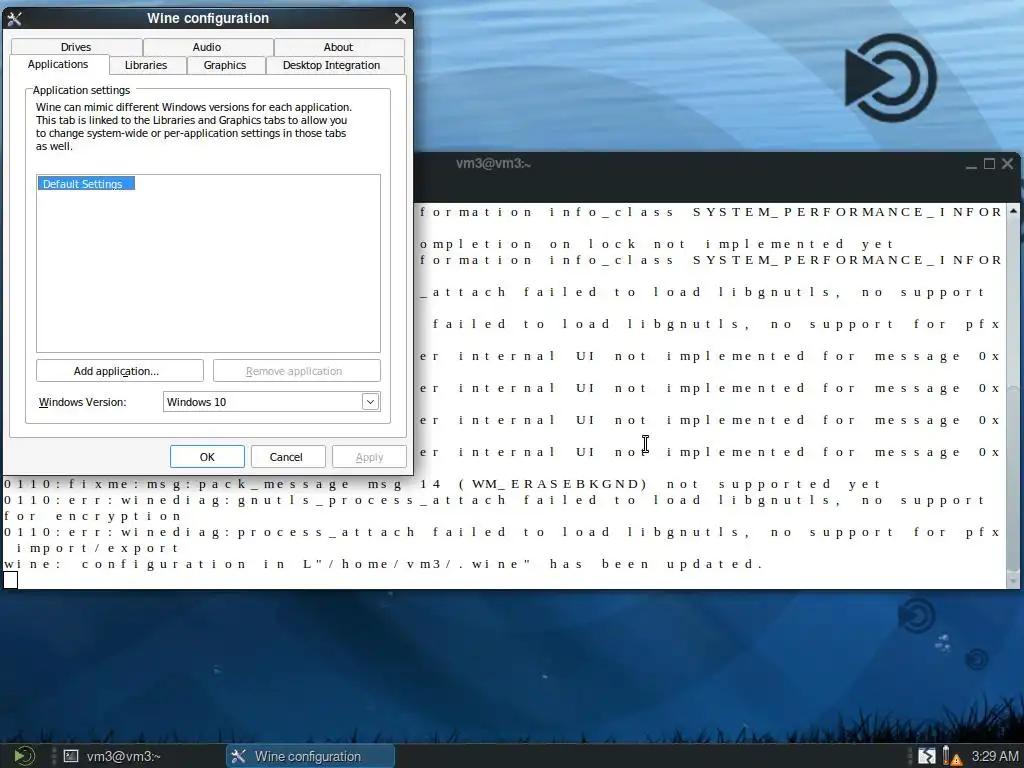
Task: Click the Add application button
Action: coord(120,371)
